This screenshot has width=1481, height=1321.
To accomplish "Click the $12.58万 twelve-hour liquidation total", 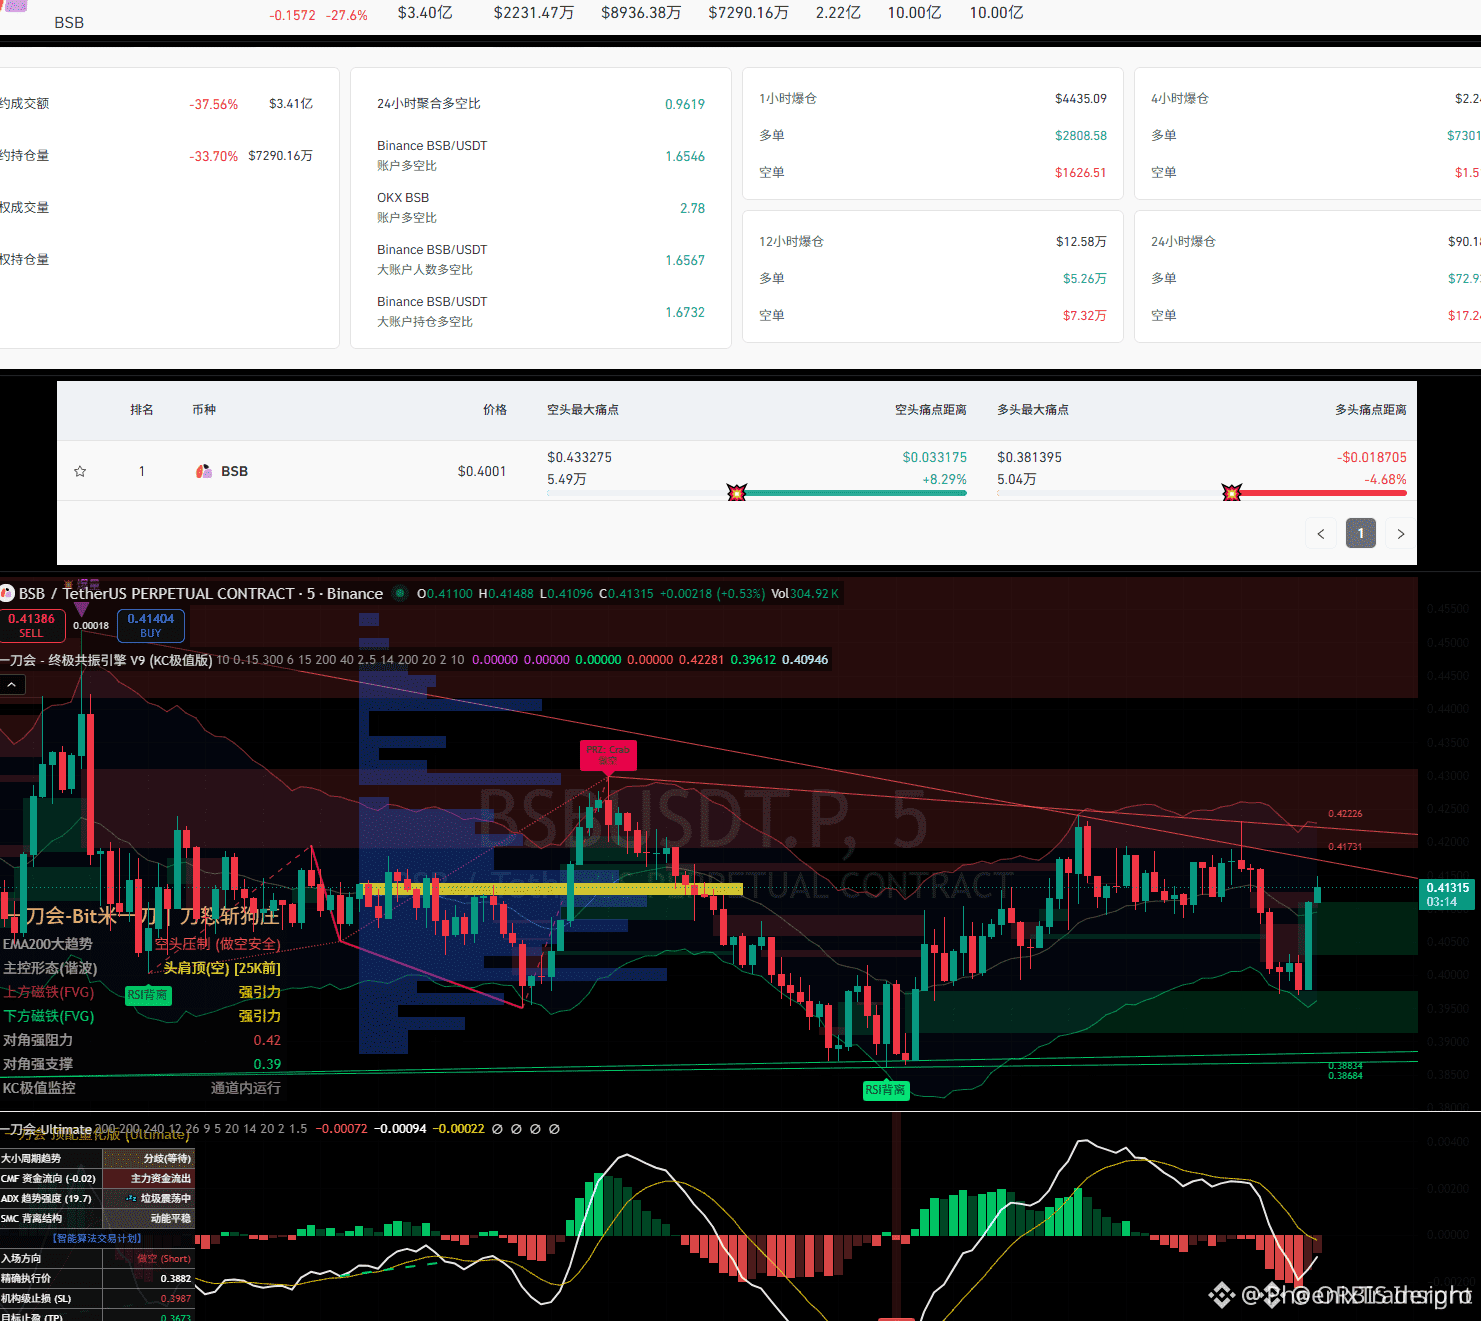I will (1081, 242).
